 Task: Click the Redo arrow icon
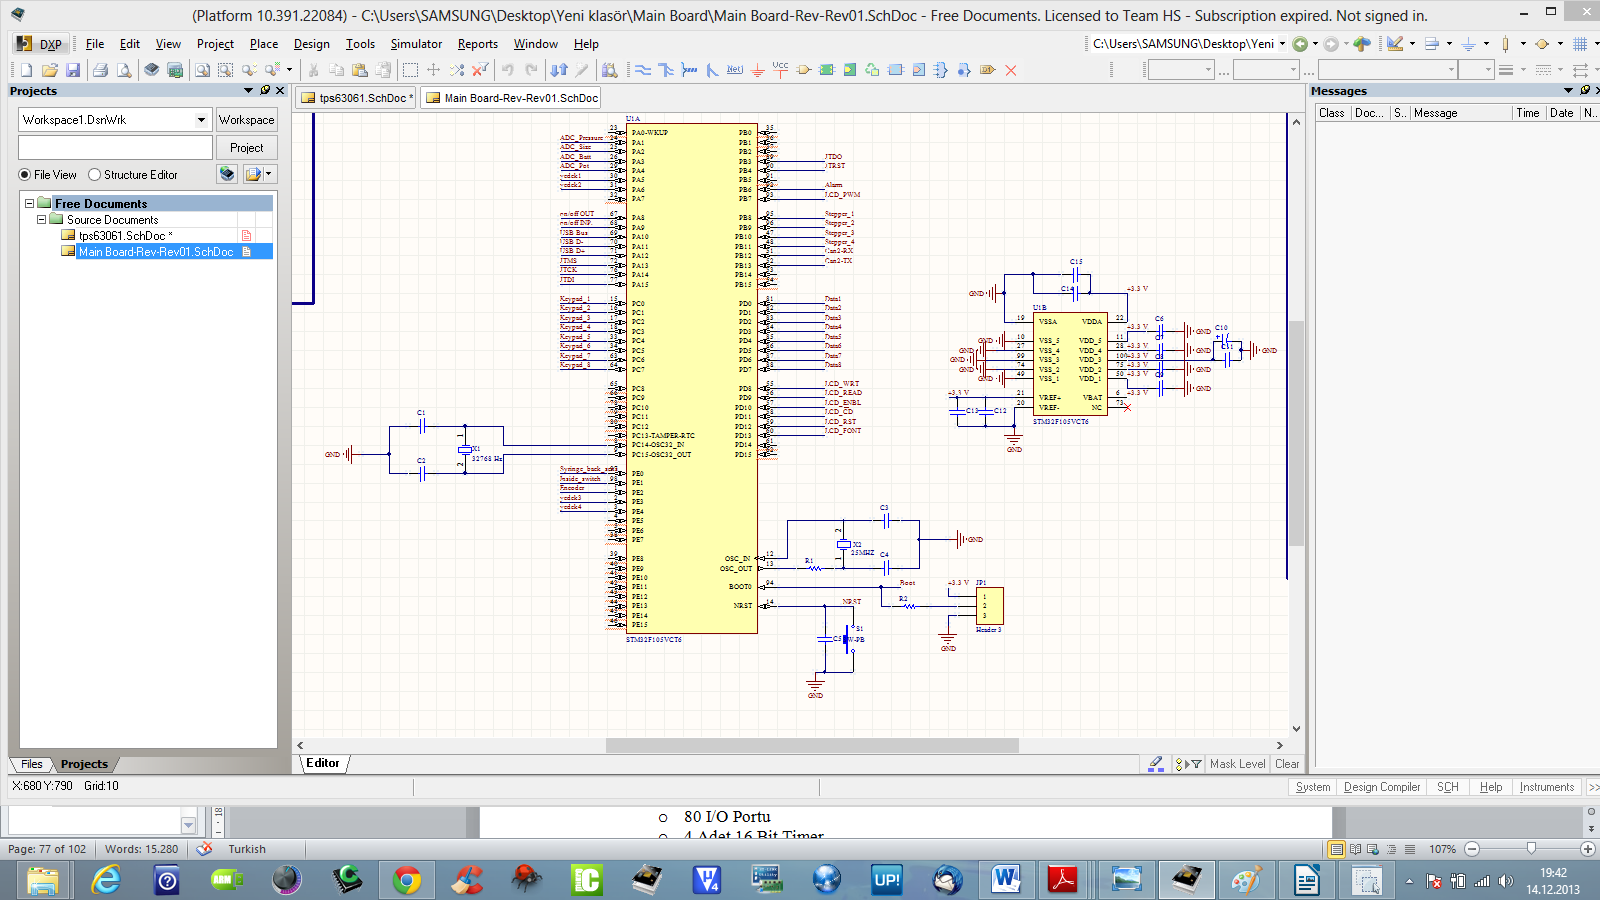(x=531, y=70)
